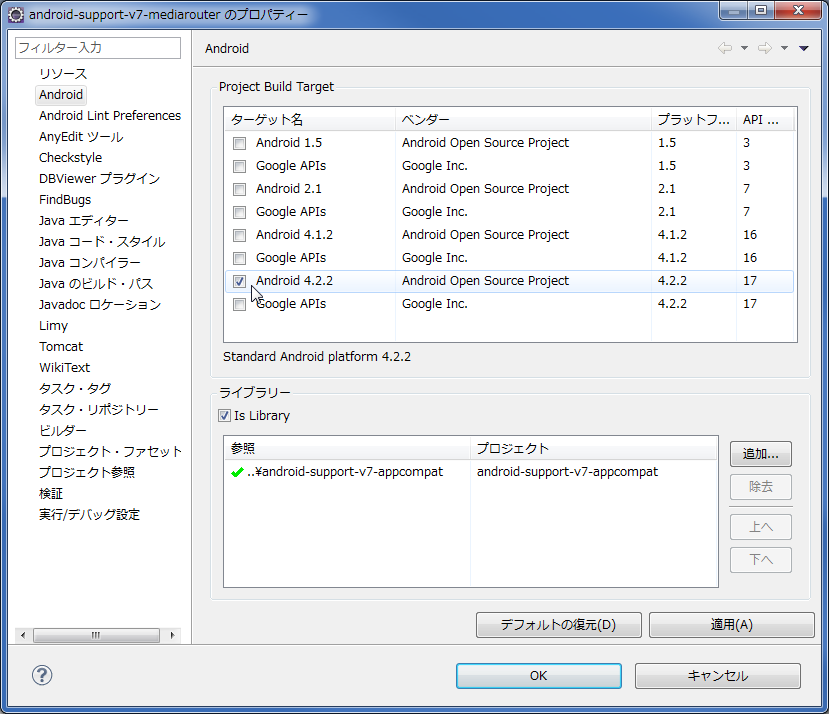
Task: Select プロジェクト参照 in the tree
Action: pyautogui.click(x=87, y=472)
